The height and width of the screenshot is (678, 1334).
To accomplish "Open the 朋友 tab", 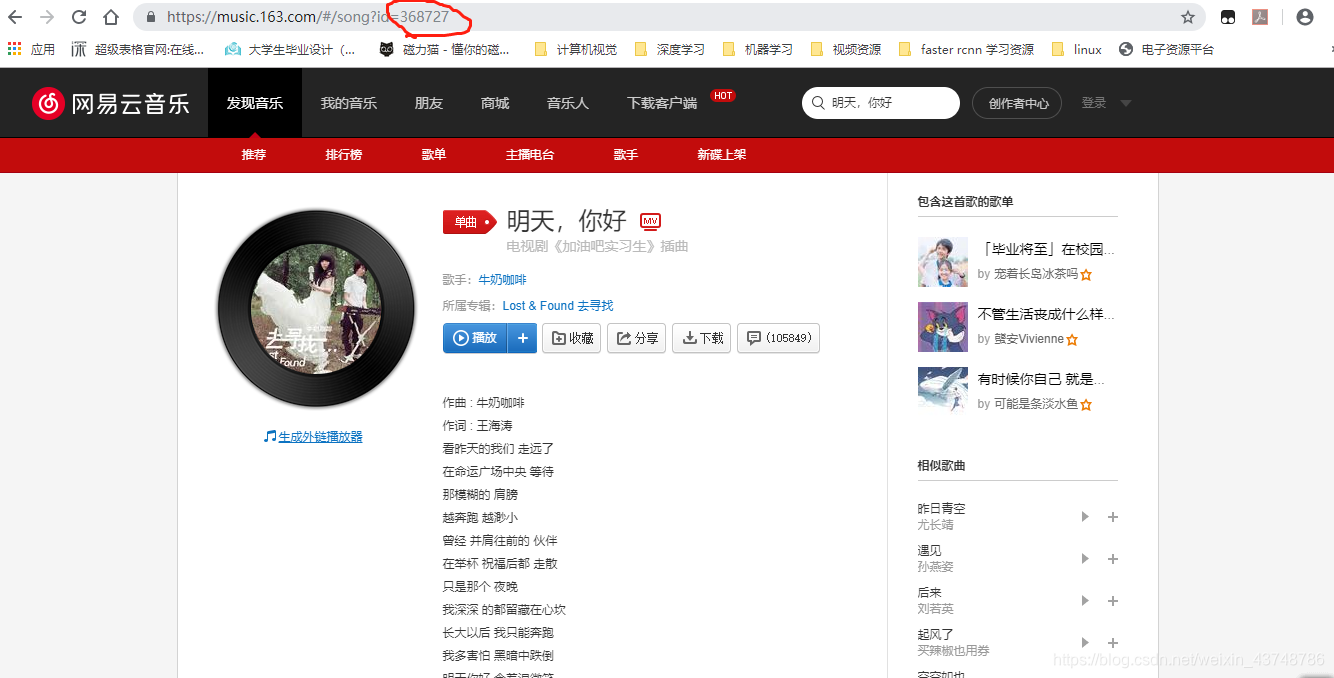I will tap(429, 103).
